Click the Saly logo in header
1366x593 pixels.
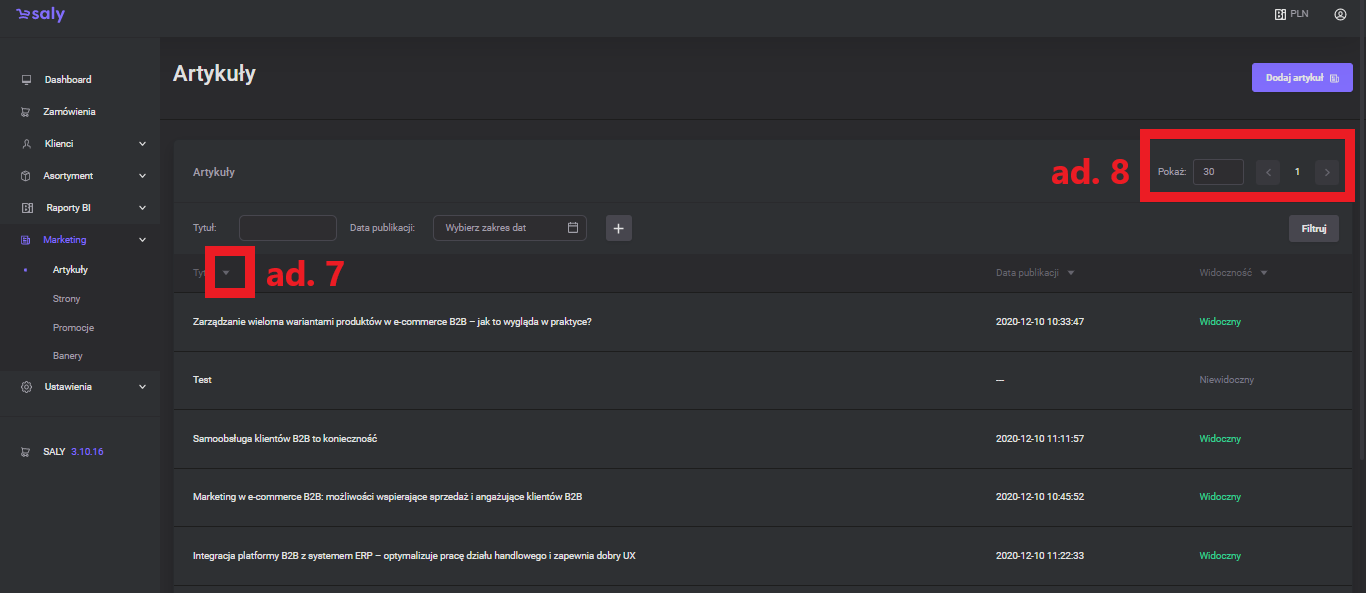pos(40,14)
